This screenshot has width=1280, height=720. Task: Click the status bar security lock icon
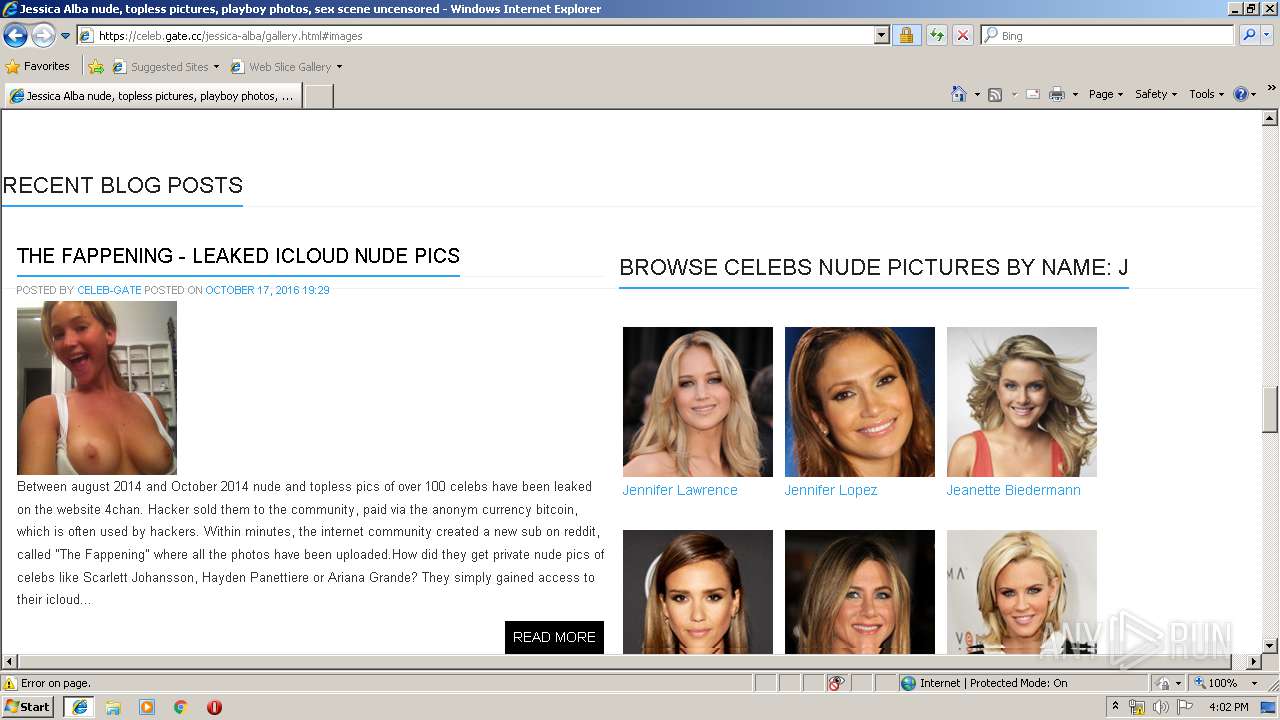coord(1163,683)
